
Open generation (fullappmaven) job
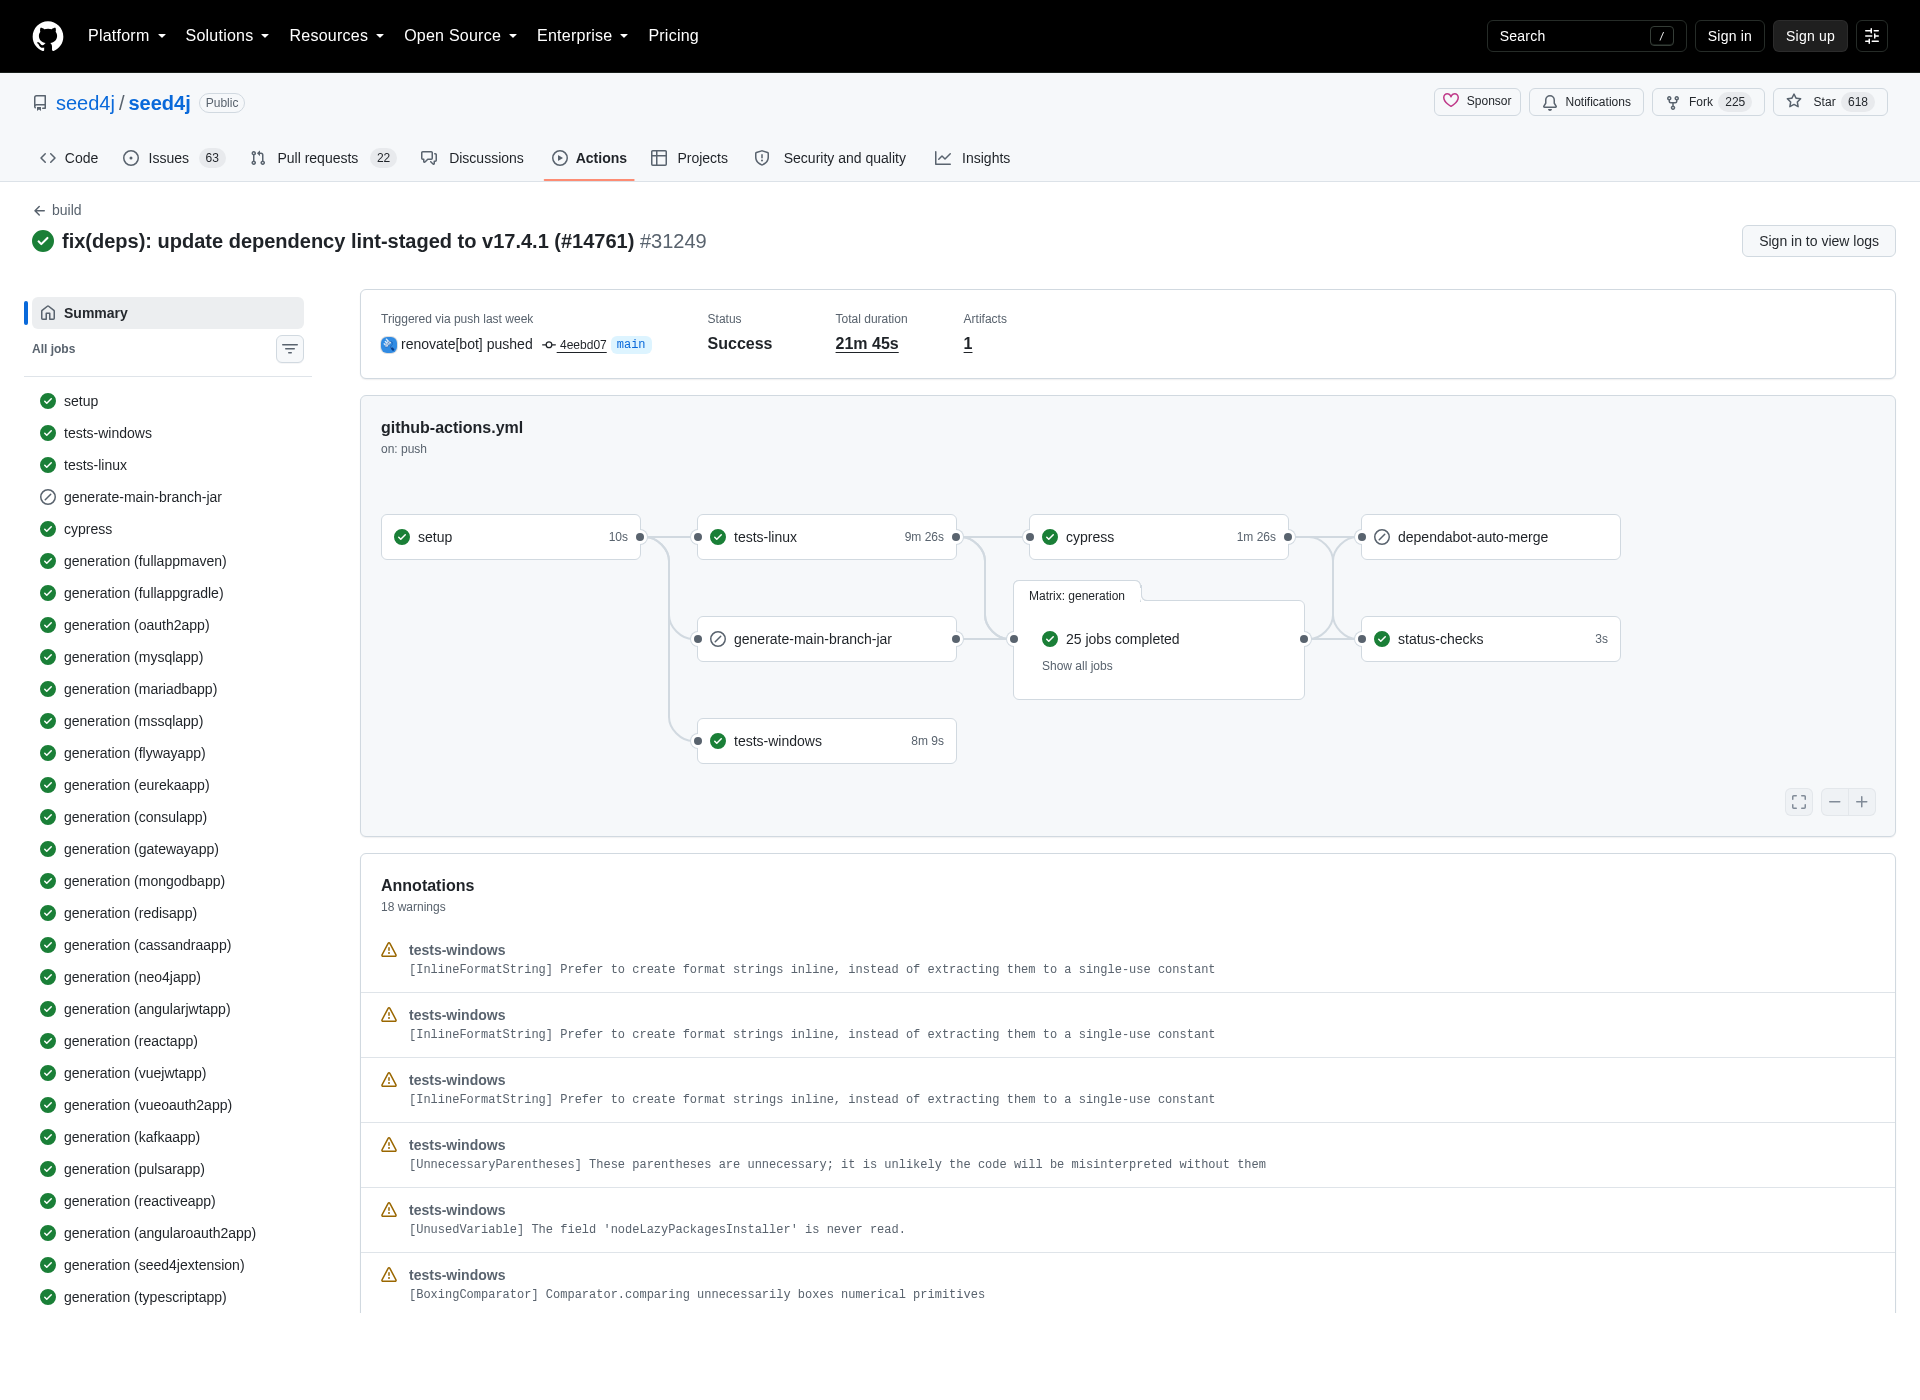pyautogui.click(x=168, y=561)
